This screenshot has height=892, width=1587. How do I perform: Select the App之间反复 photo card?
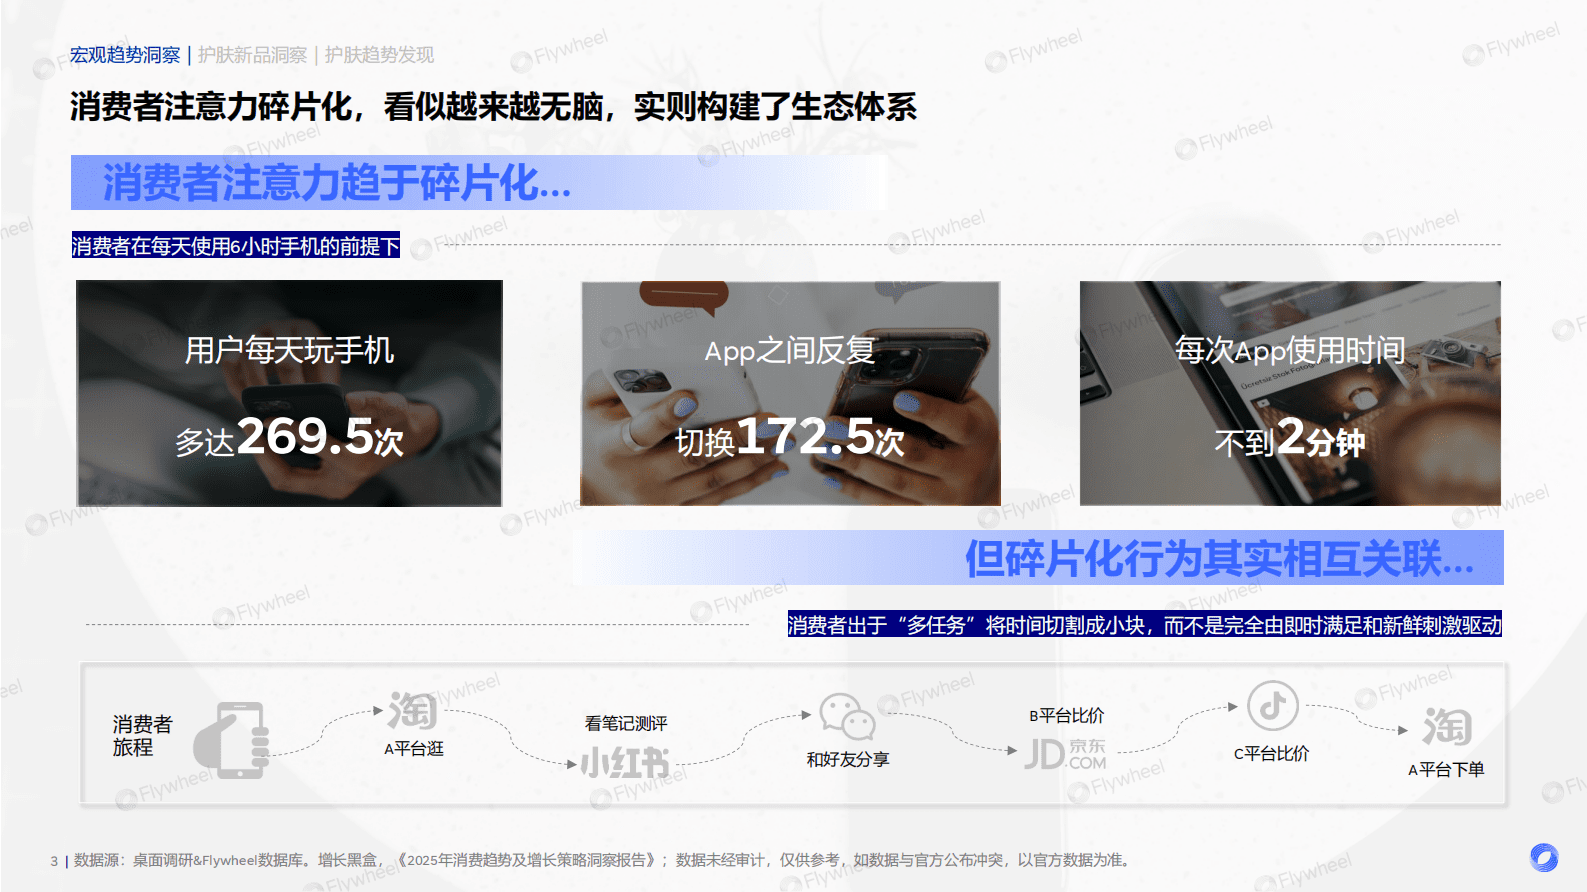tap(790, 393)
